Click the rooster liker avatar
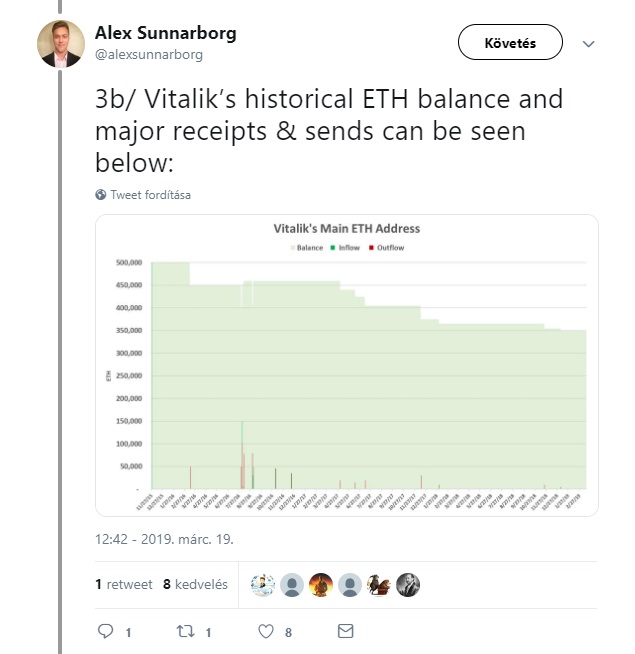 [379, 585]
